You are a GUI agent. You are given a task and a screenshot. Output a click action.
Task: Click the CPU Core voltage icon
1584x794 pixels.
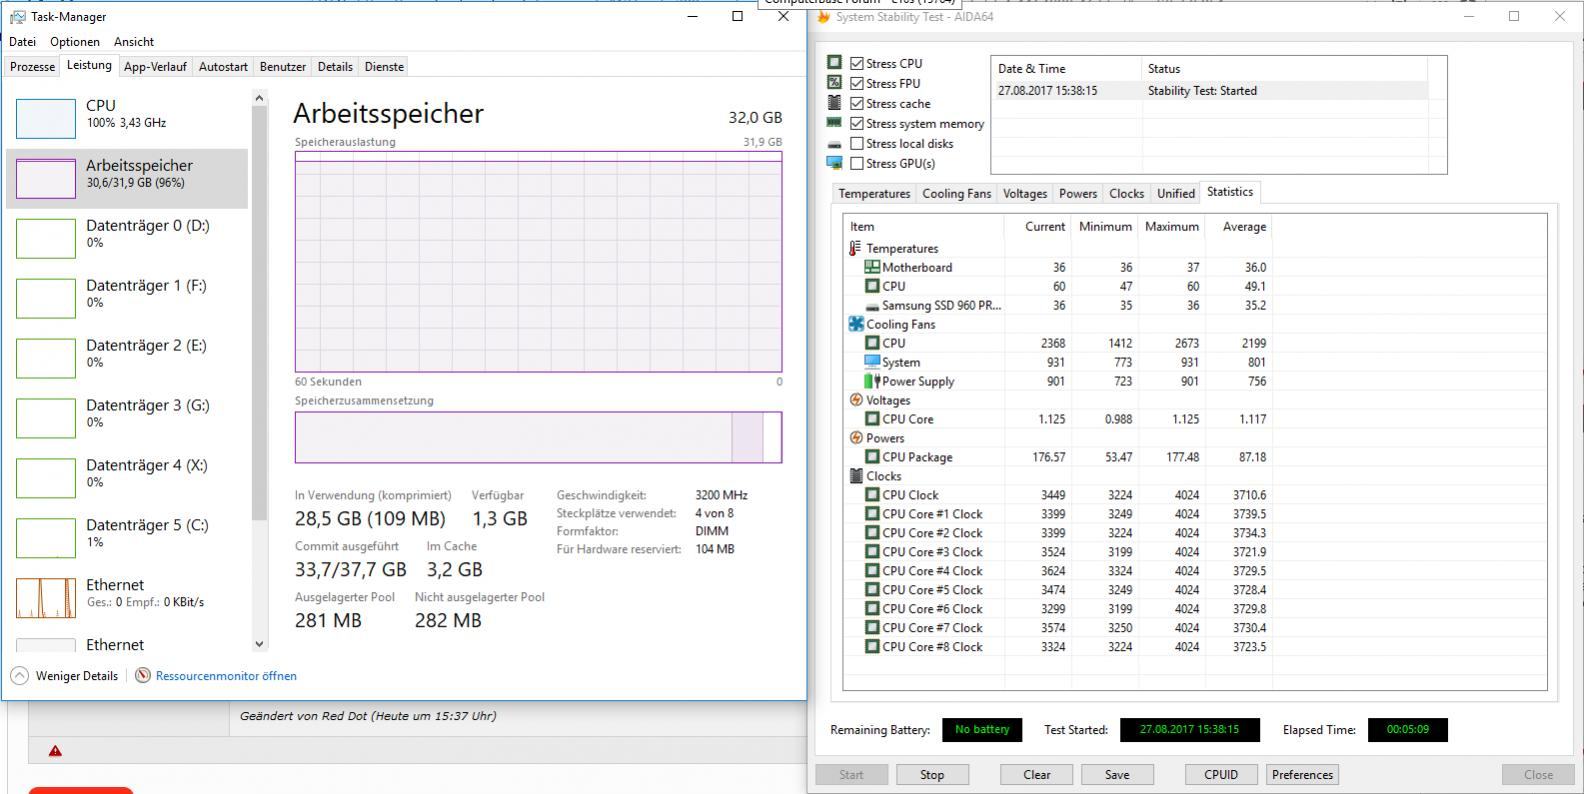pyautogui.click(x=872, y=419)
